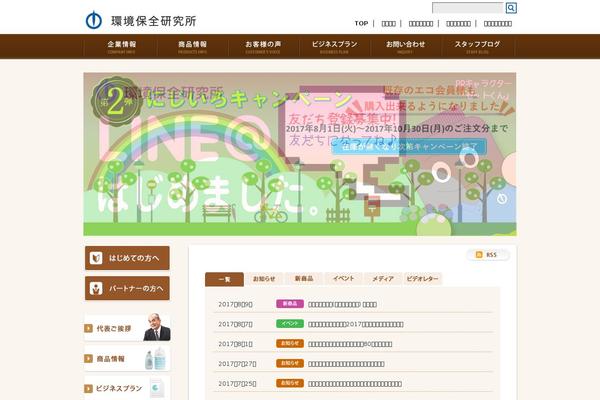Click the RSS feed button
600x400 pixels.
coord(488,255)
